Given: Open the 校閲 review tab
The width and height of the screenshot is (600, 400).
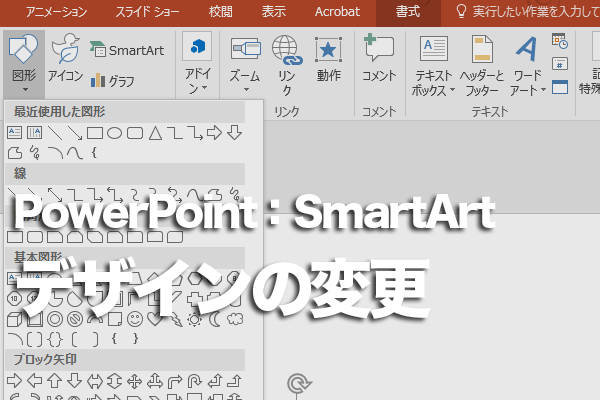Looking at the screenshot, I should pyautogui.click(x=220, y=12).
